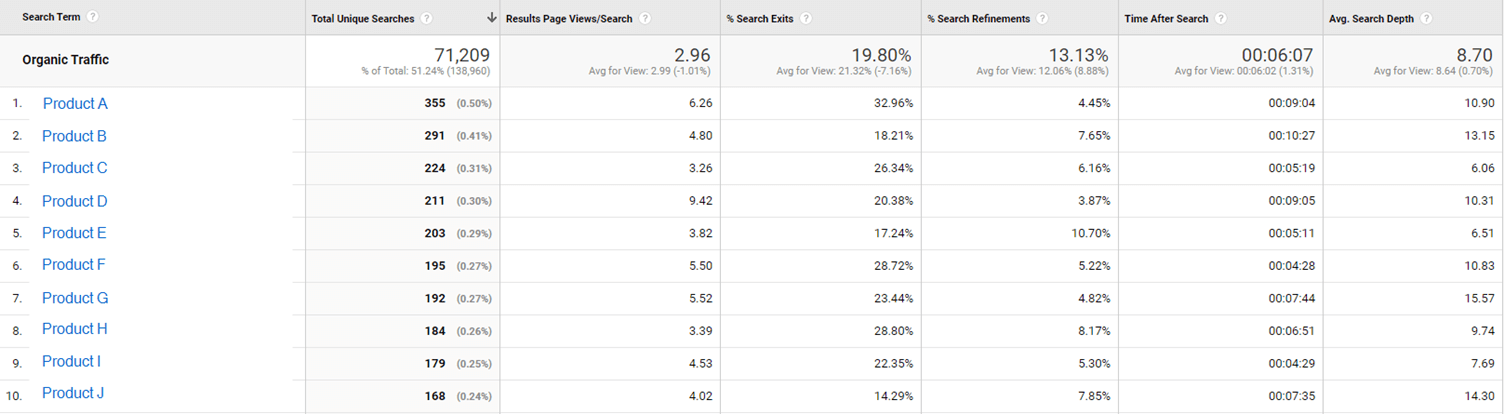Select the Product D link
The image size is (1504, 414).
75,201
